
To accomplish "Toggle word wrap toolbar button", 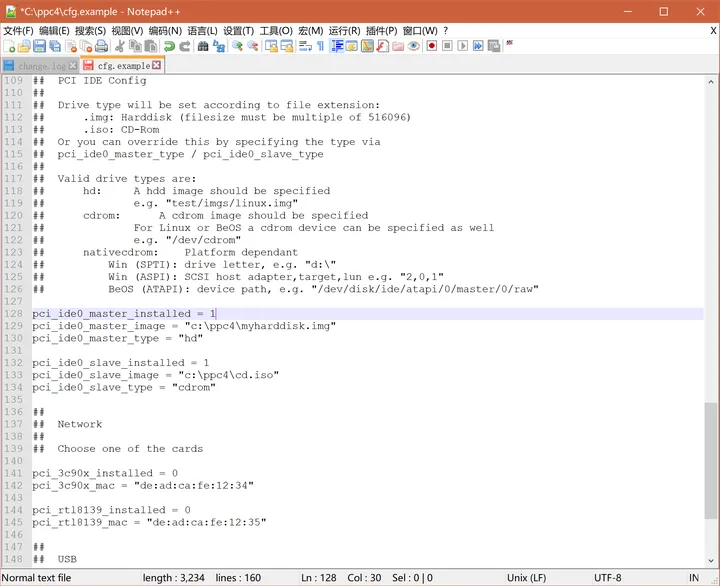I will coord(305,46).
